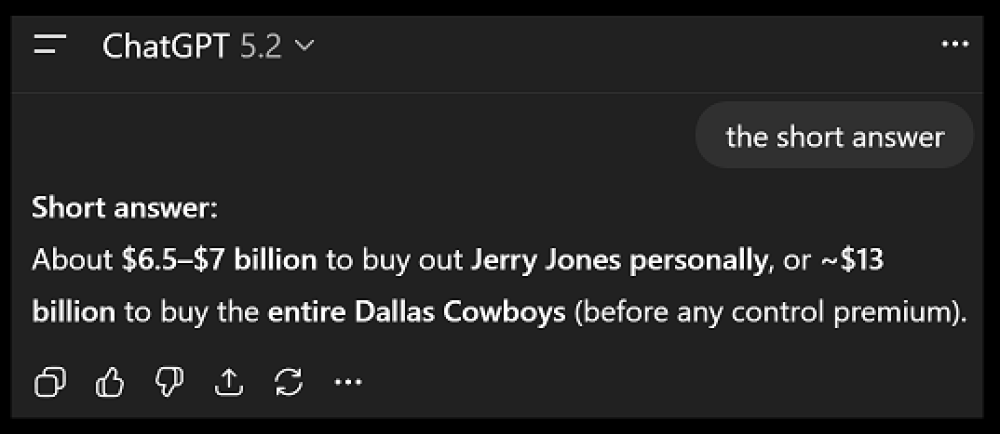Share the response using the share icon
The image size is (1000, 434).
tap(229, 381)
